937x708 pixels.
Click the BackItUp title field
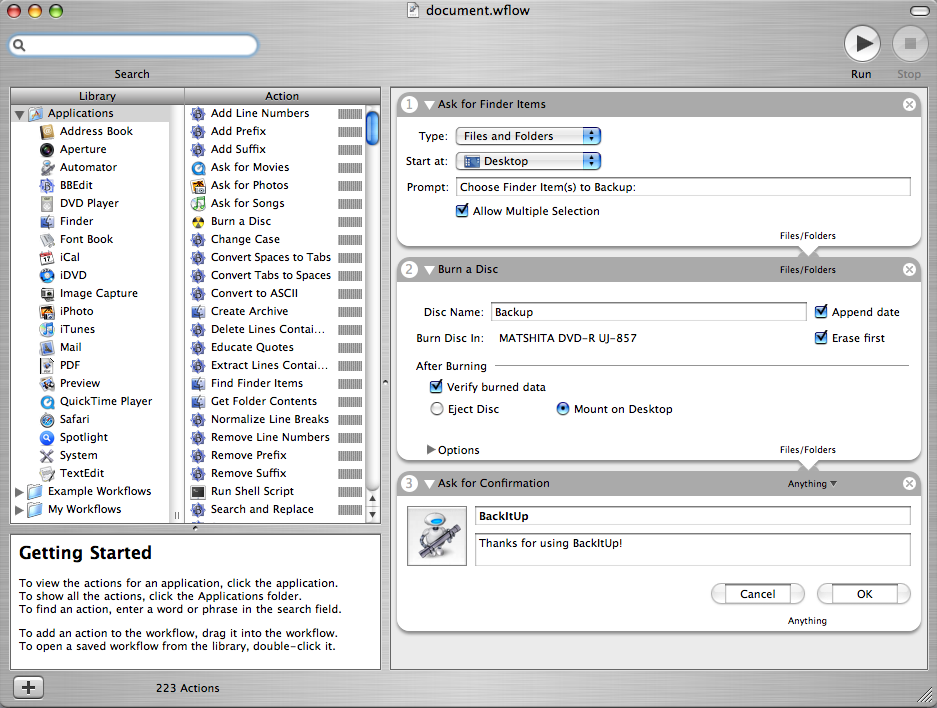coord(693,516)
